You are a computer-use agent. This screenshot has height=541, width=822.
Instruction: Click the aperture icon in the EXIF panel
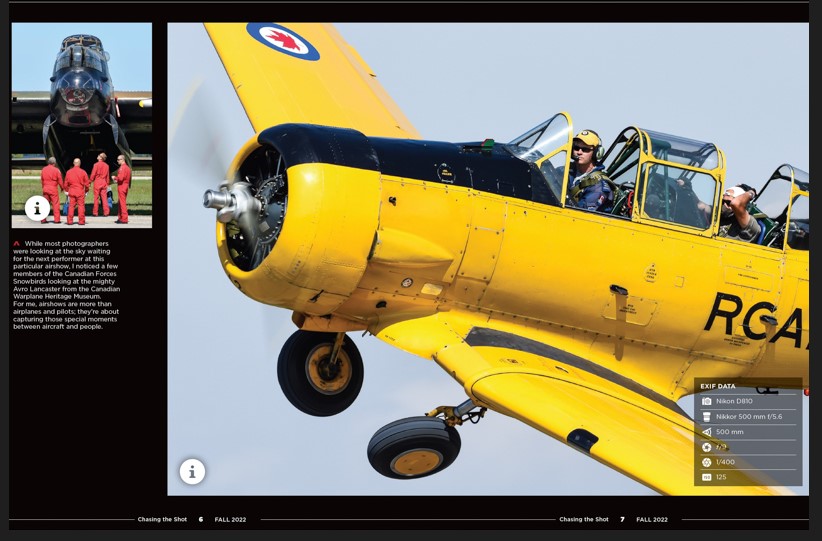706,447
